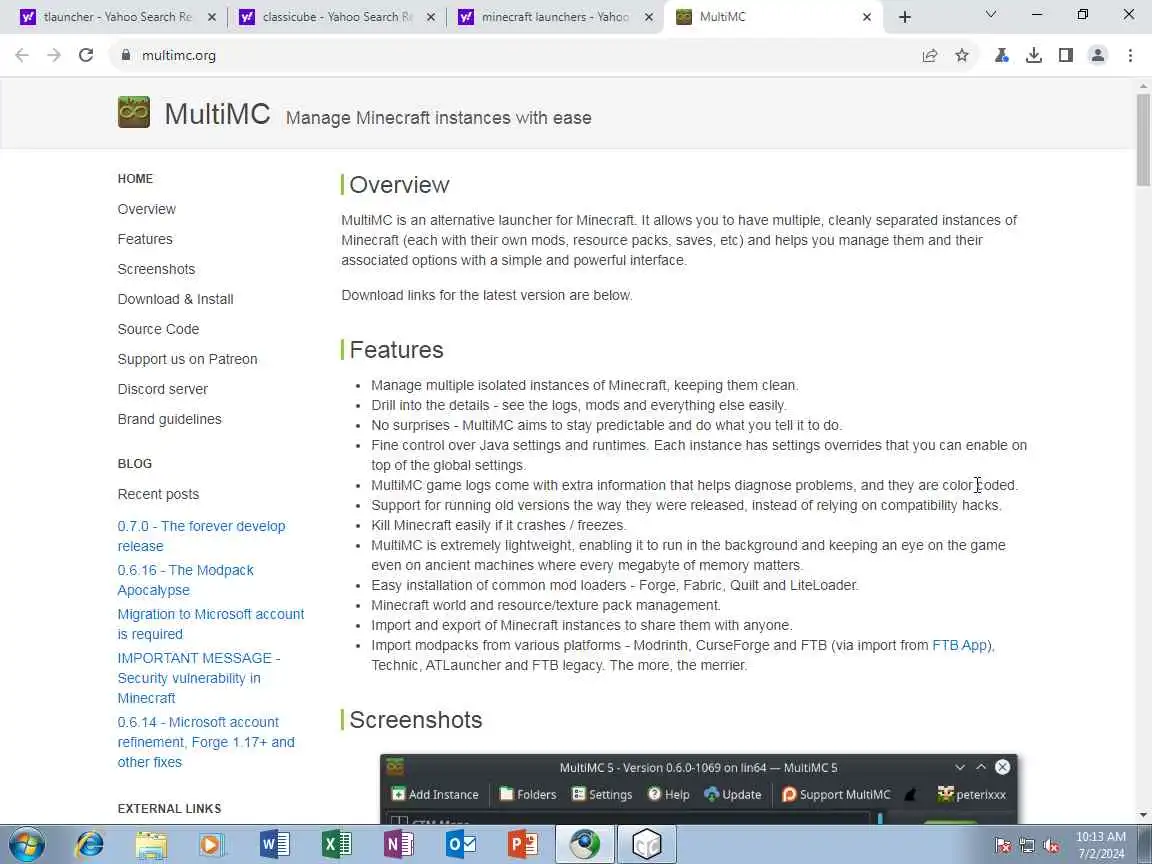Follow the FTB App link
The image size is (1152, 864).
(960, 646)
